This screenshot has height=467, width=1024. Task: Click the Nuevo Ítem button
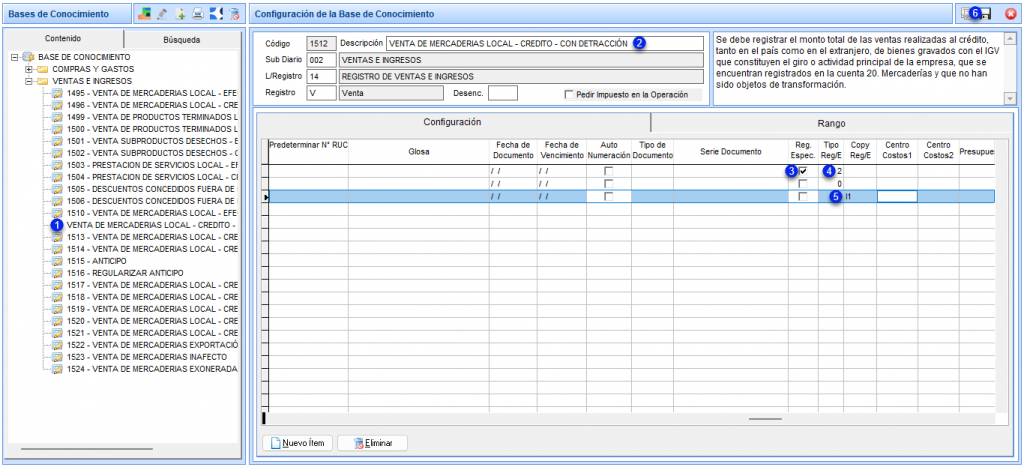(x=298, y=443)
